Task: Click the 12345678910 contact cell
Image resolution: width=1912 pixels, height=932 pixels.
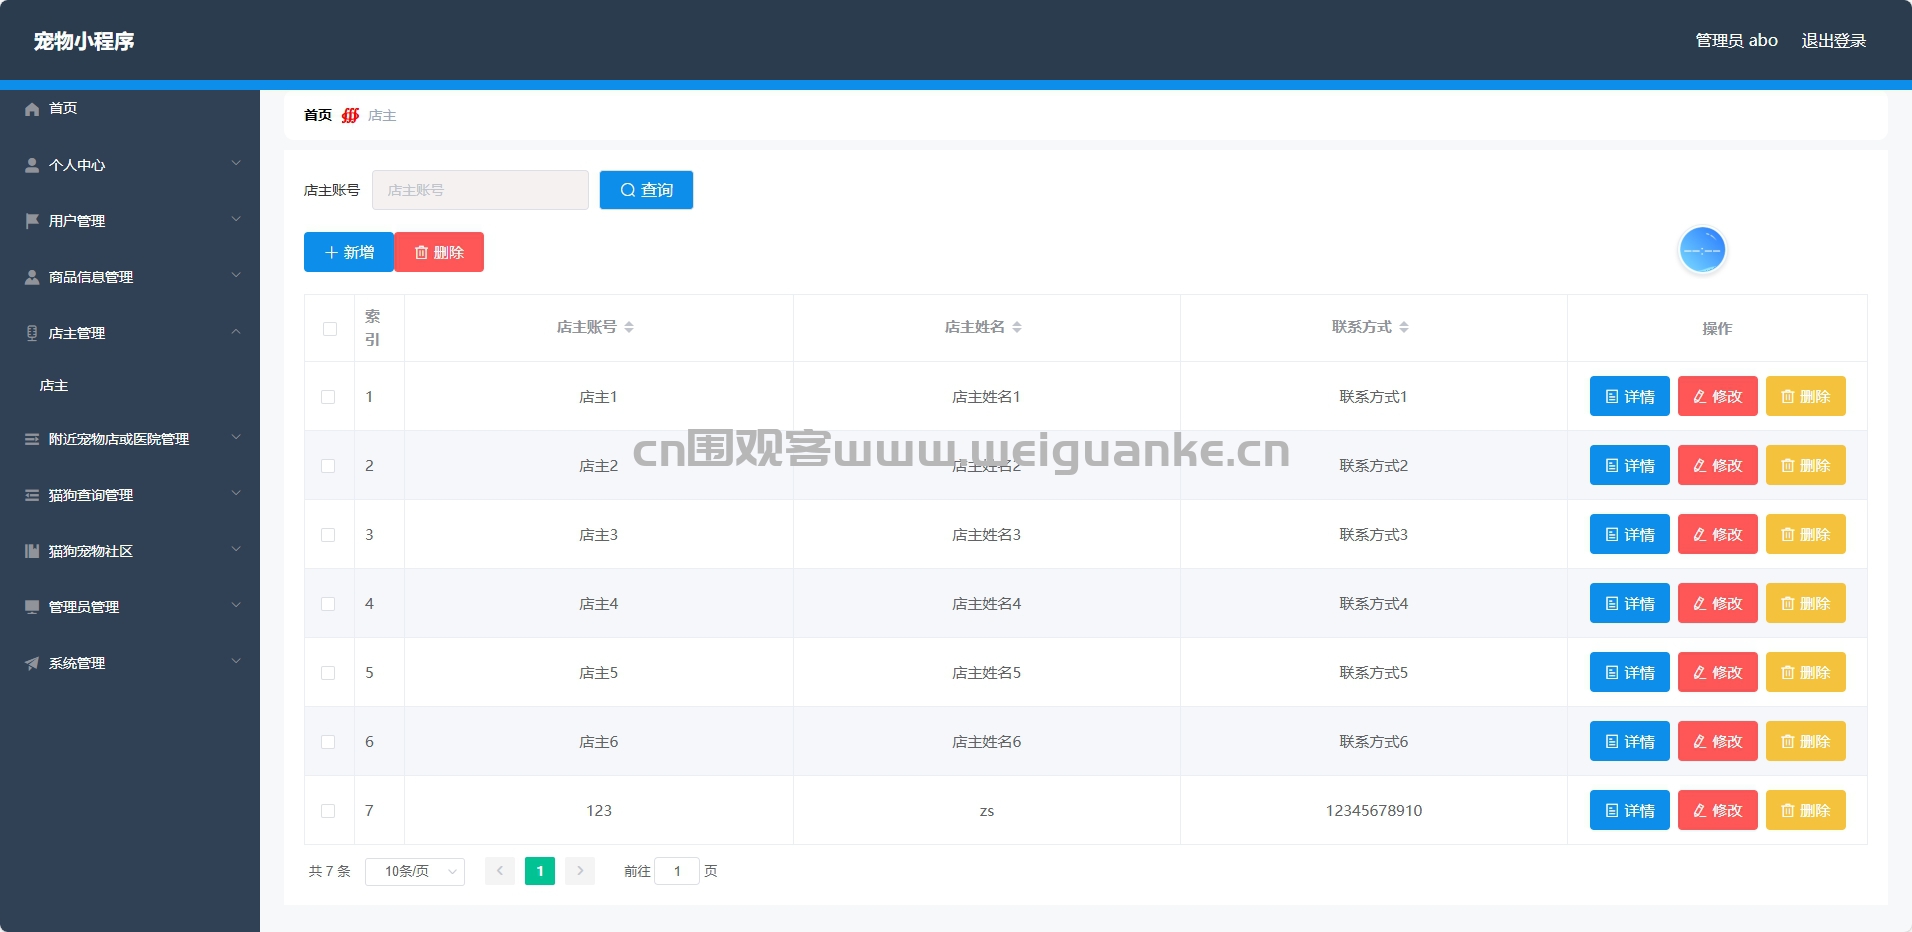Action: [1374, 811]
